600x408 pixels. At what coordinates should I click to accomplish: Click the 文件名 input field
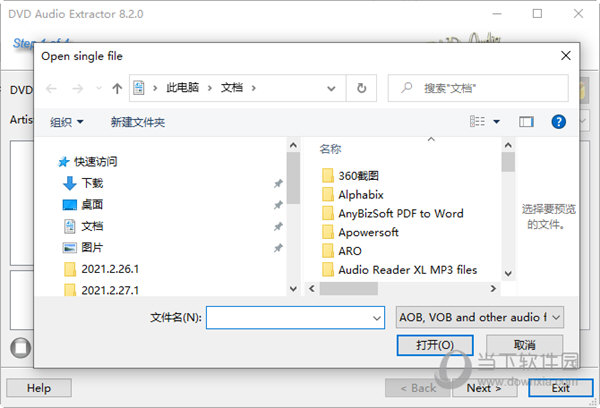(295, 318)
